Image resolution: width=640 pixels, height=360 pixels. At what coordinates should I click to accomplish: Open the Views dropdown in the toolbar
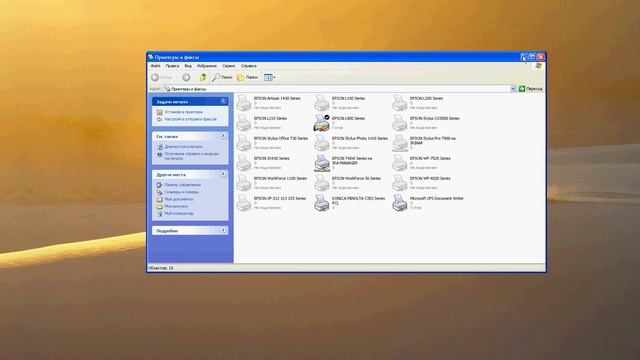pyautogui.click(x=269, y=77)
